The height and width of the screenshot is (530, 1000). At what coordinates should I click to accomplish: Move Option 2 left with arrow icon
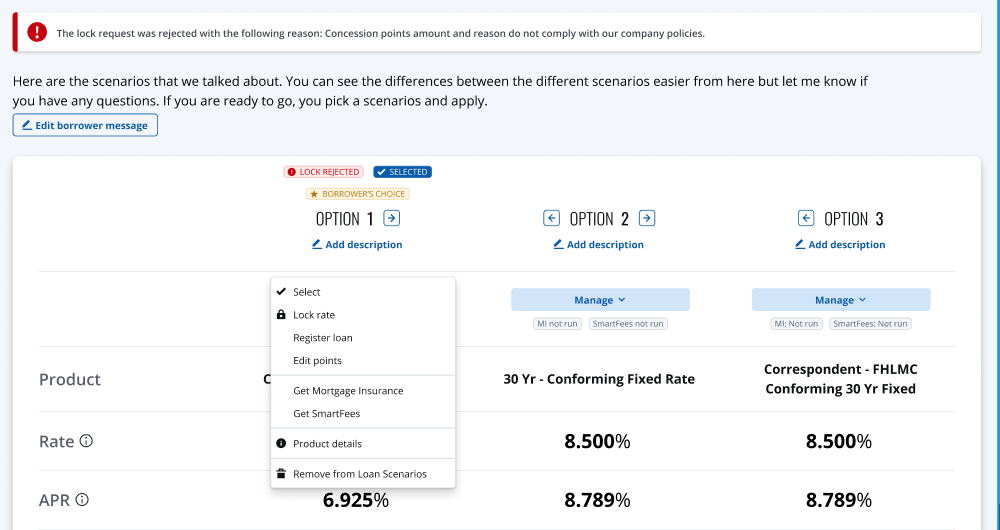(551, 218)
